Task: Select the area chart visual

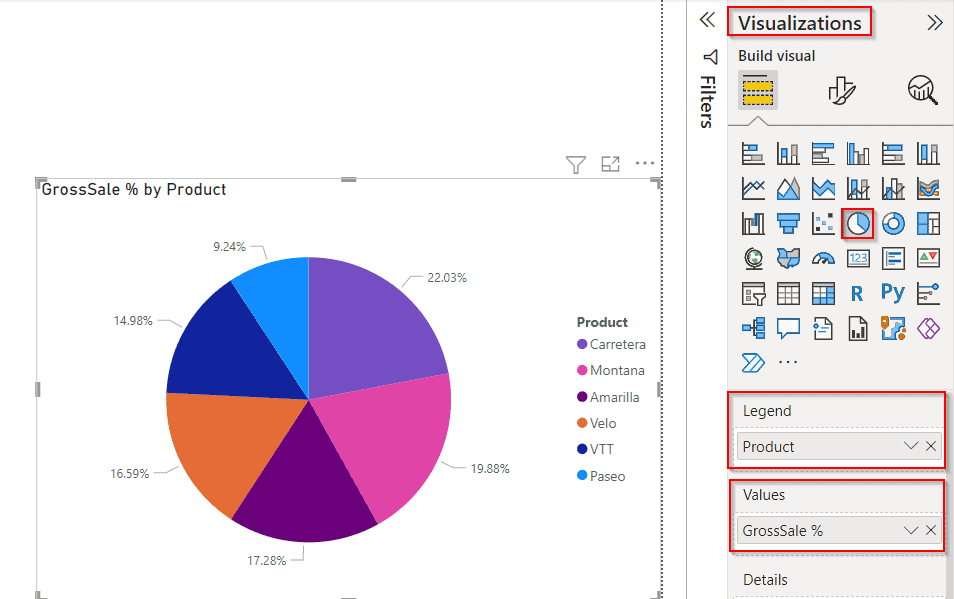Action: click(788, 189)
